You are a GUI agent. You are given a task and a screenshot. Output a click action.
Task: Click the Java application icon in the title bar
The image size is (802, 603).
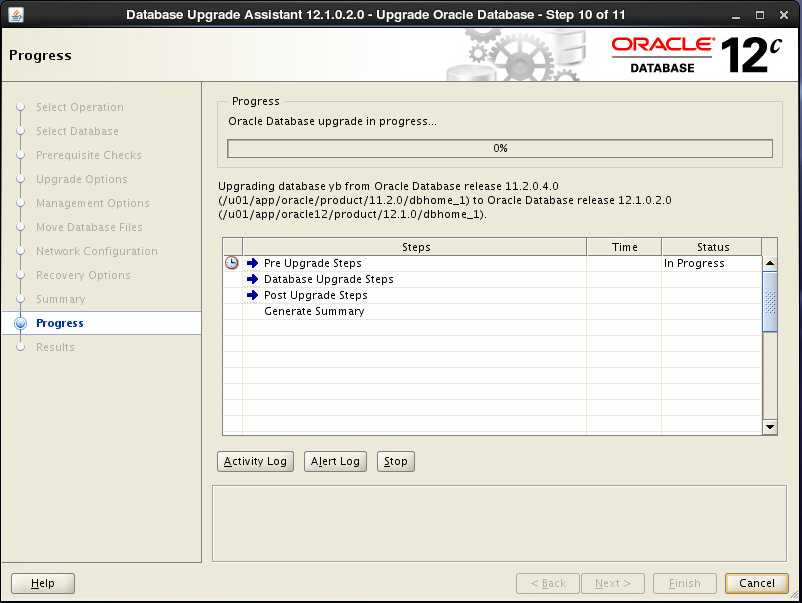click(16, 14)
